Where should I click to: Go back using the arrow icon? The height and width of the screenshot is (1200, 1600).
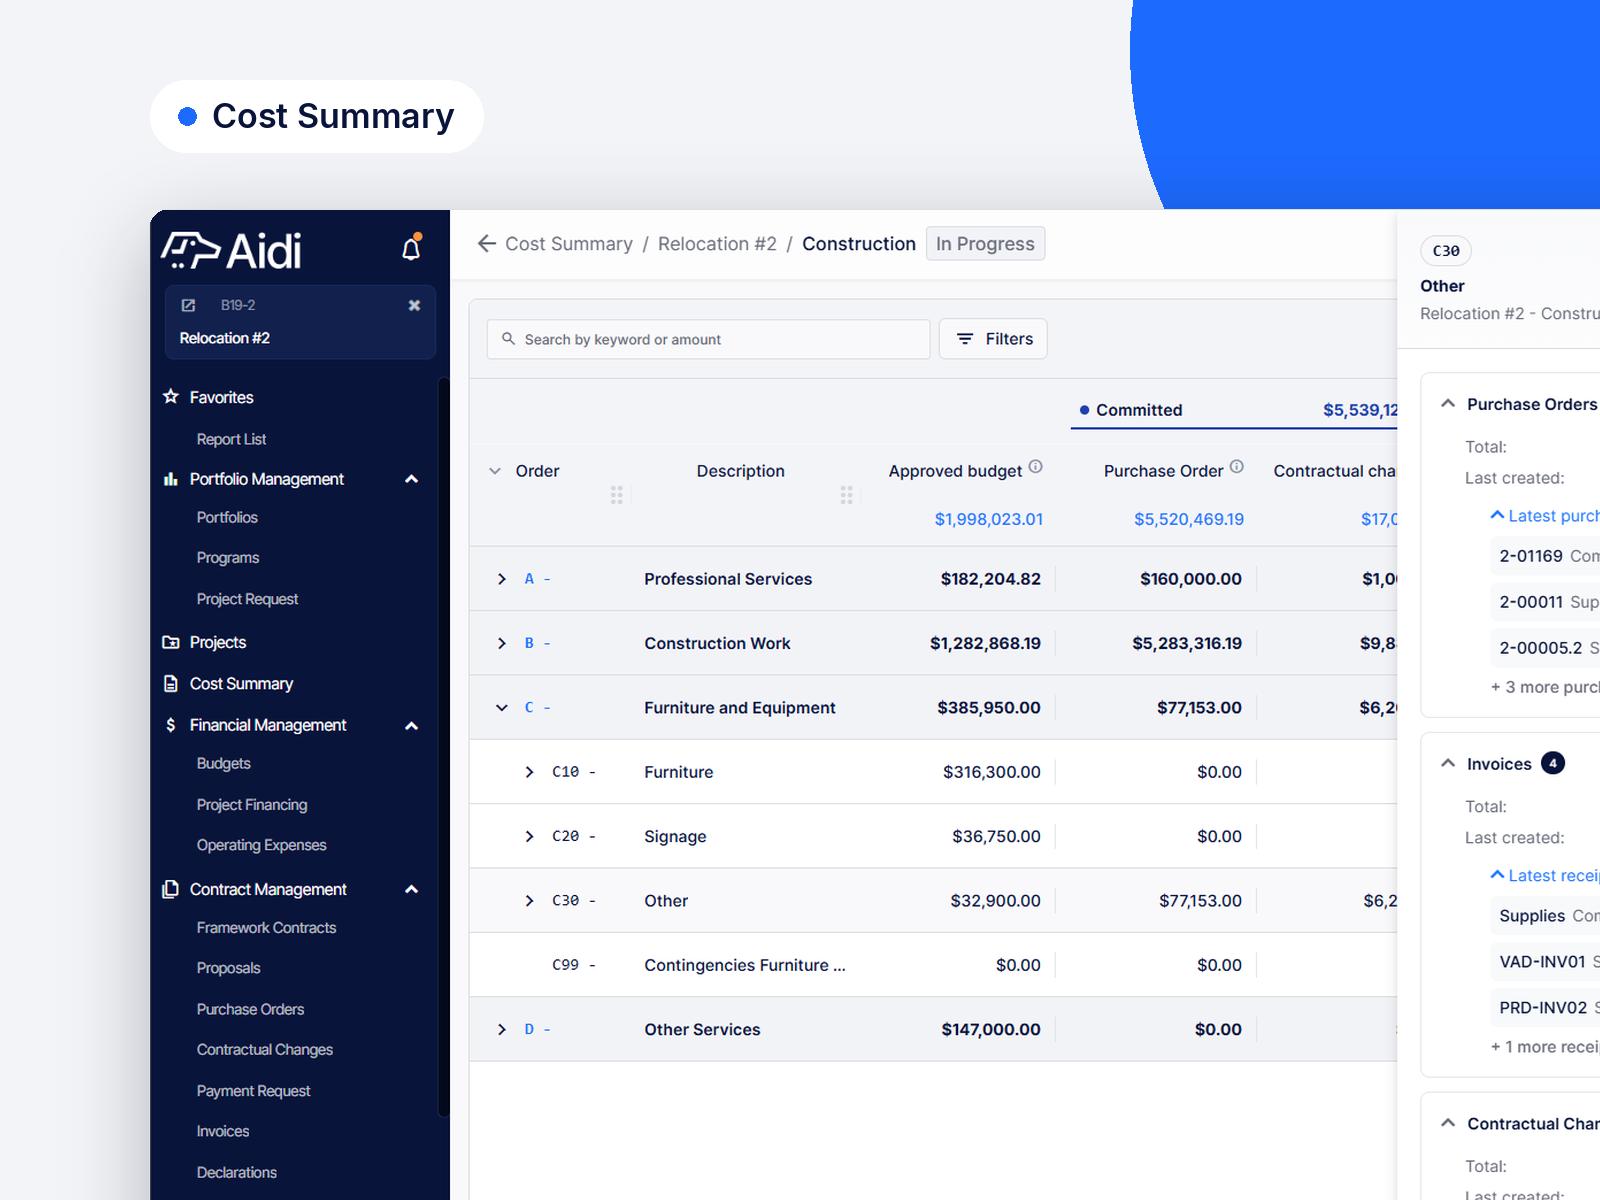(487, 244)
